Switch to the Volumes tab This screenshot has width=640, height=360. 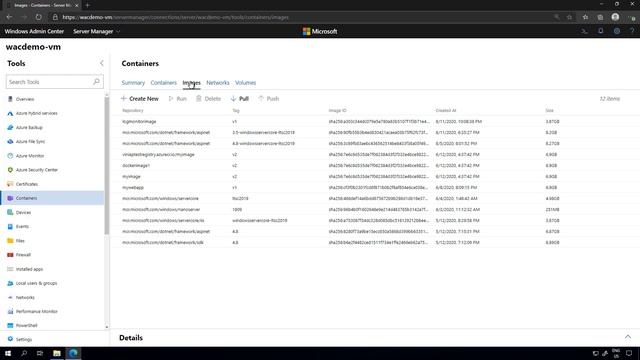pyautogui.click(x=245, y=83)
